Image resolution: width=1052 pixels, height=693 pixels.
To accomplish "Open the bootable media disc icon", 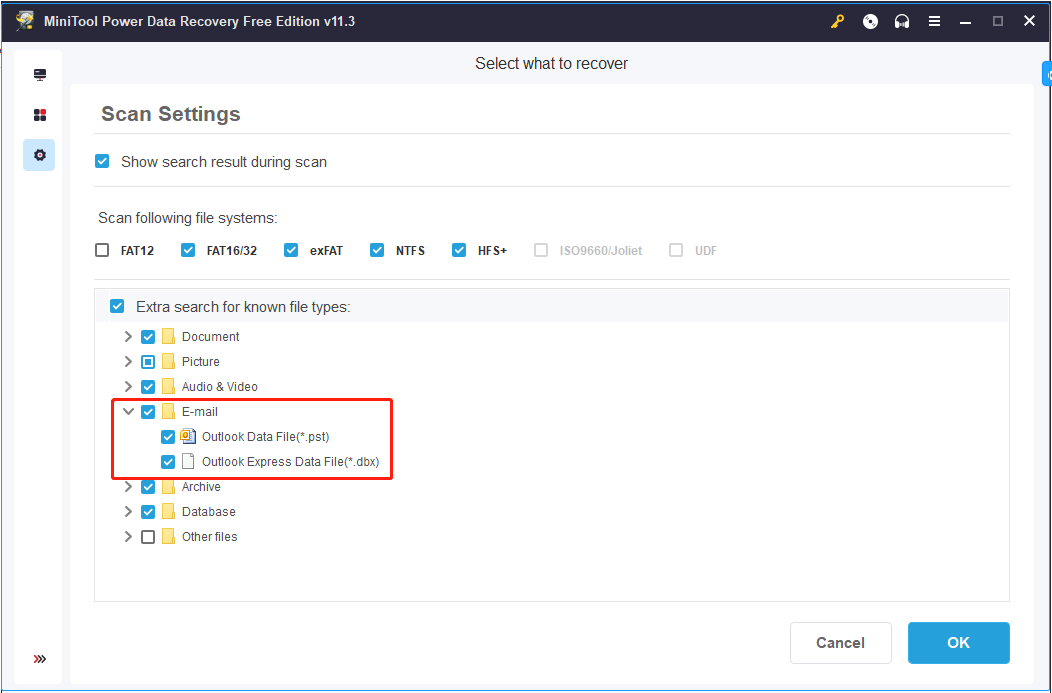I will [870, 21].
